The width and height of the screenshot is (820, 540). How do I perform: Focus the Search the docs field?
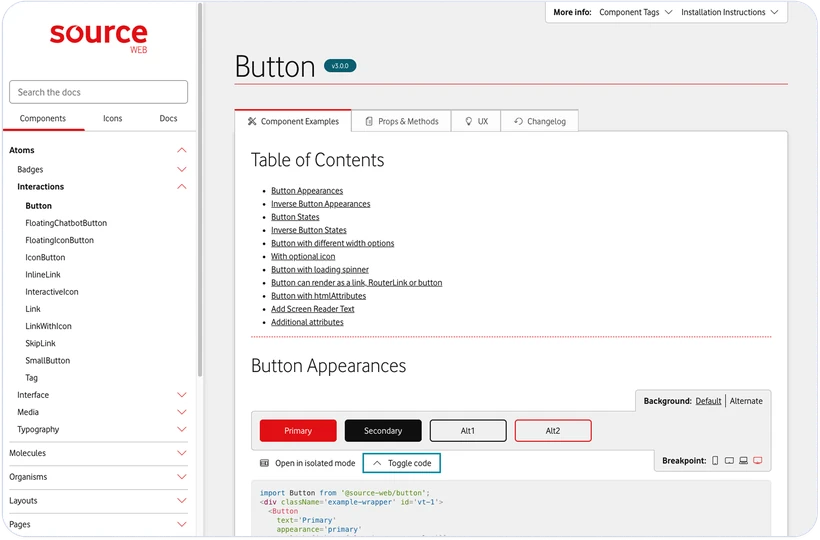(x=98, y=93)
